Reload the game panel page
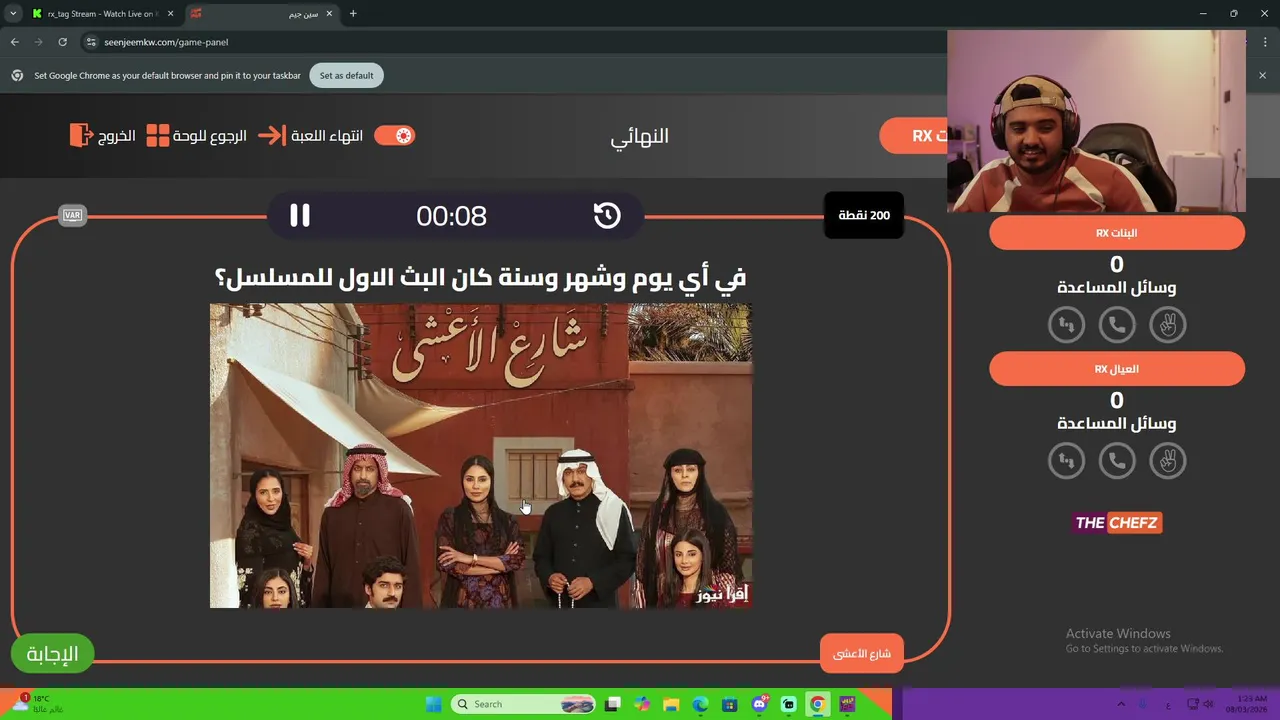This screenshot has height=720, width=1280. click(x=63, y=42)
